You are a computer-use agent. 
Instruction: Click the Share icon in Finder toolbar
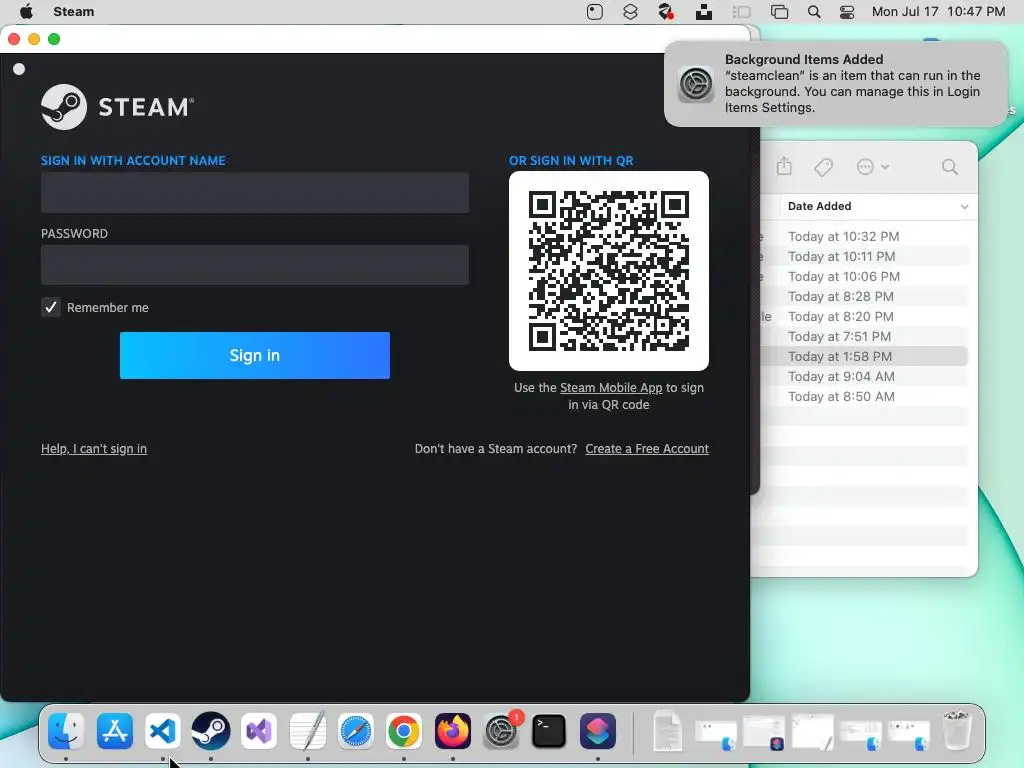[784, 167]
